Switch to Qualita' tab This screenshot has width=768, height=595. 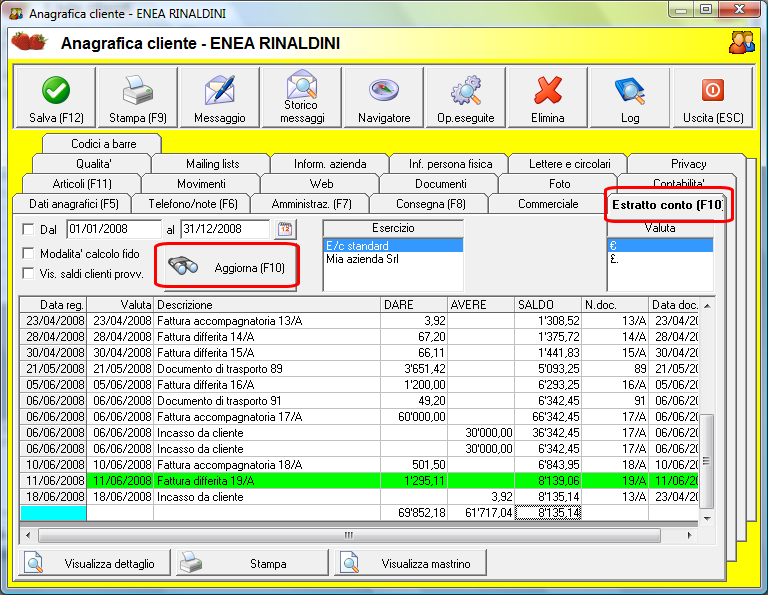pyautogui.click(x=92, y=164)
